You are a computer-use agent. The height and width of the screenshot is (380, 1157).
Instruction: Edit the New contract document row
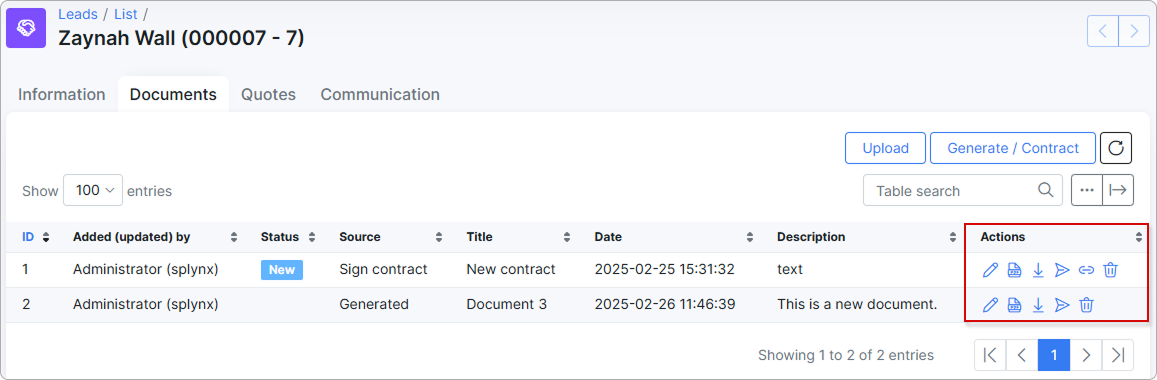990,270
